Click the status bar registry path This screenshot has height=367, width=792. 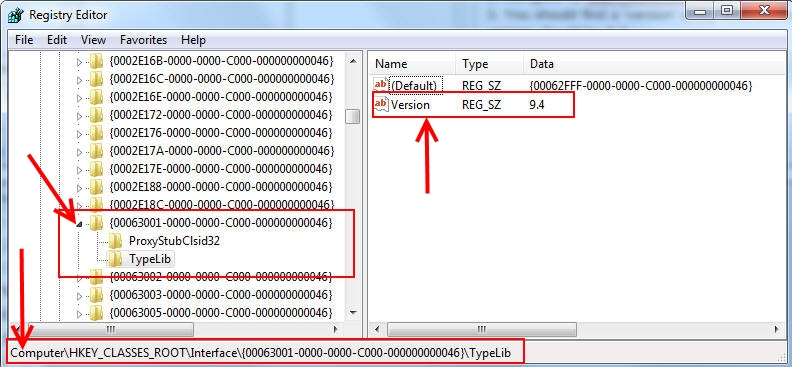point(261,353)
